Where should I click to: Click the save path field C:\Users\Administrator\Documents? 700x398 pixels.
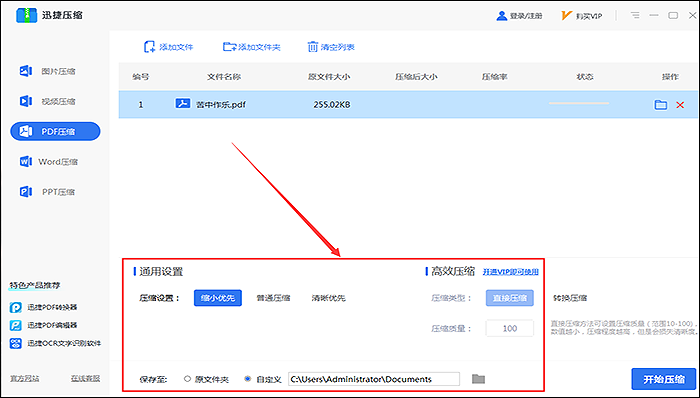(x=374, y=379)
